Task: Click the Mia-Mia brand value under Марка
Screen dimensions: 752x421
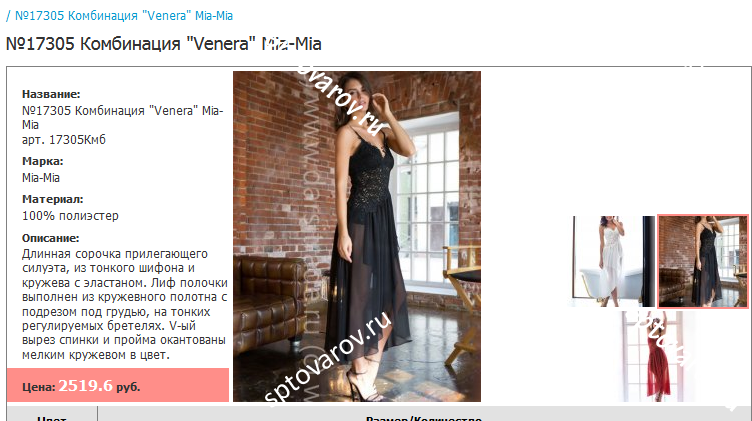Action: [x=41, y=178]
